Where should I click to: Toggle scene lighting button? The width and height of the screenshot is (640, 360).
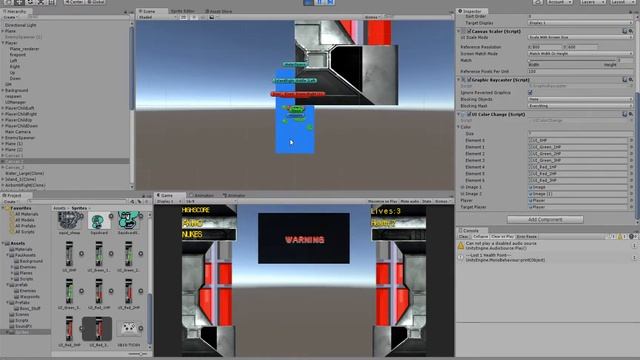click(193, 17)
